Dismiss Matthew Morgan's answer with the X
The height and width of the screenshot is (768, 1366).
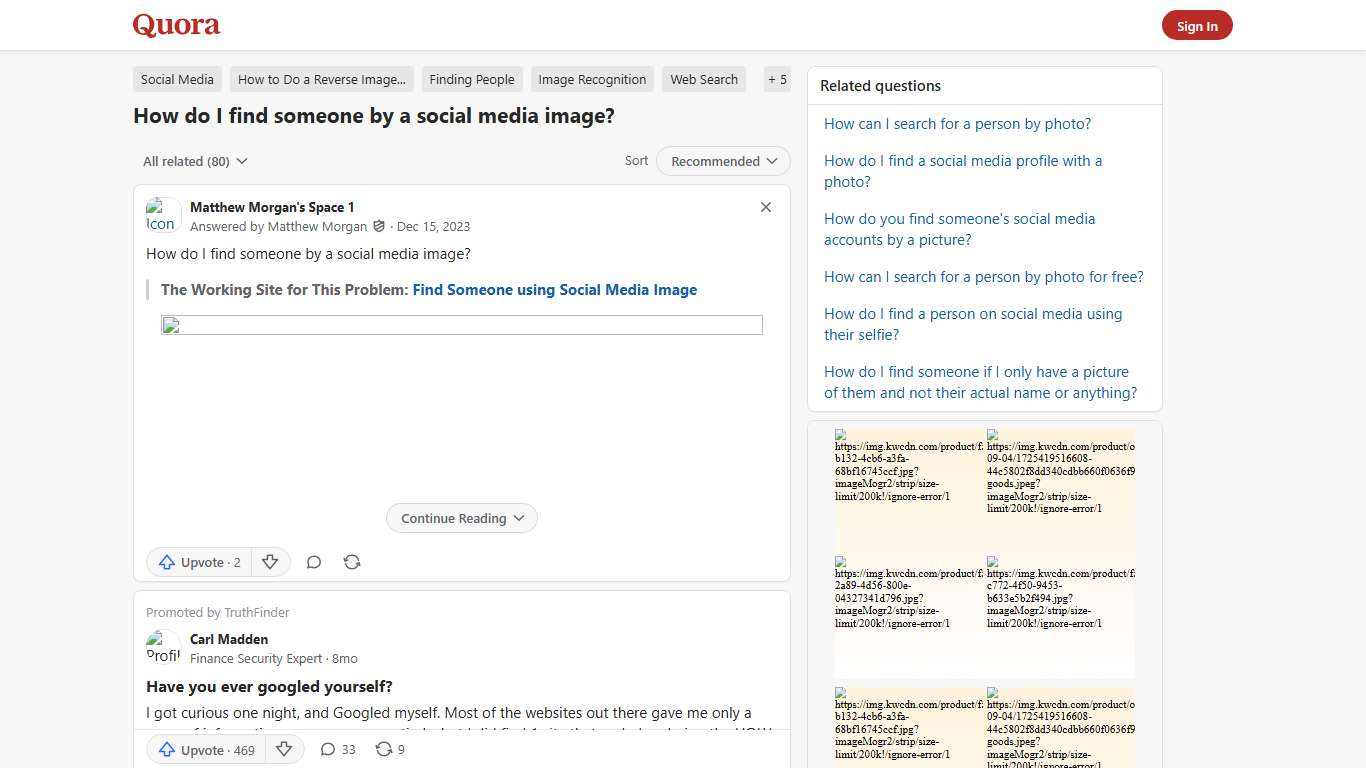(x=765, y=207)
